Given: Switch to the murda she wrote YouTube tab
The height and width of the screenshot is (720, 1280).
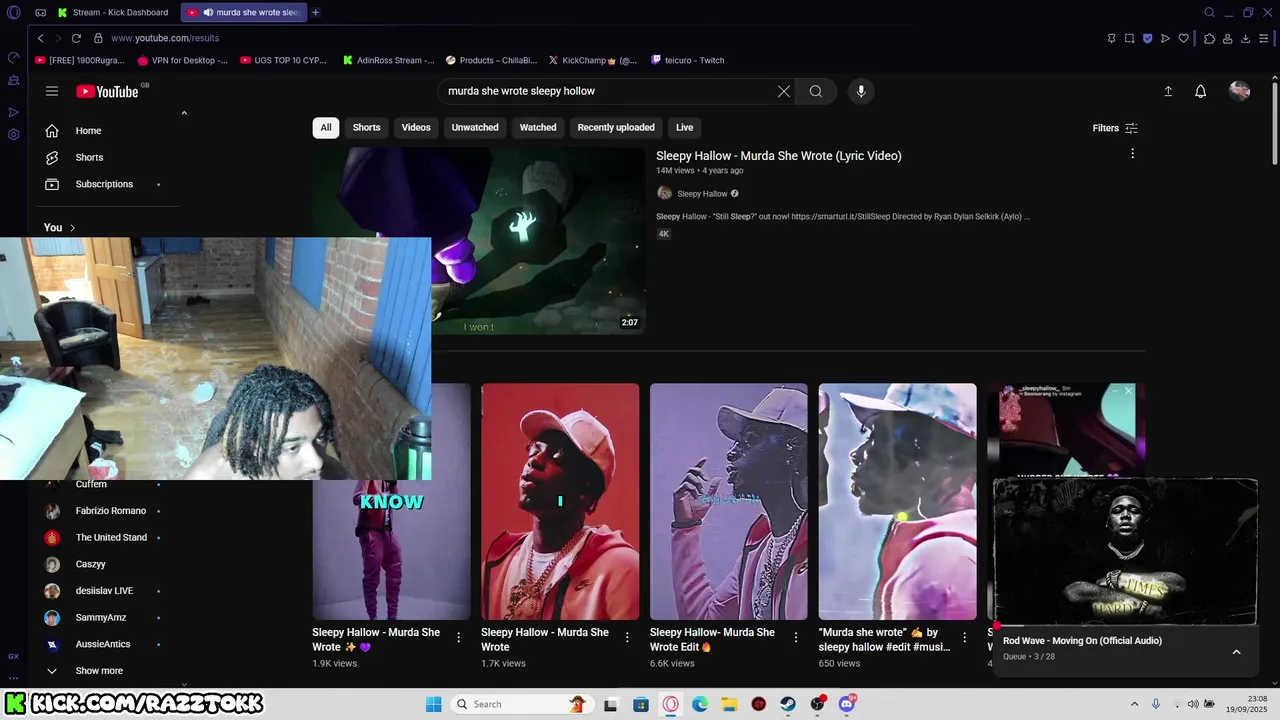Looking at the screenshot, I should [x=244, y=12].
